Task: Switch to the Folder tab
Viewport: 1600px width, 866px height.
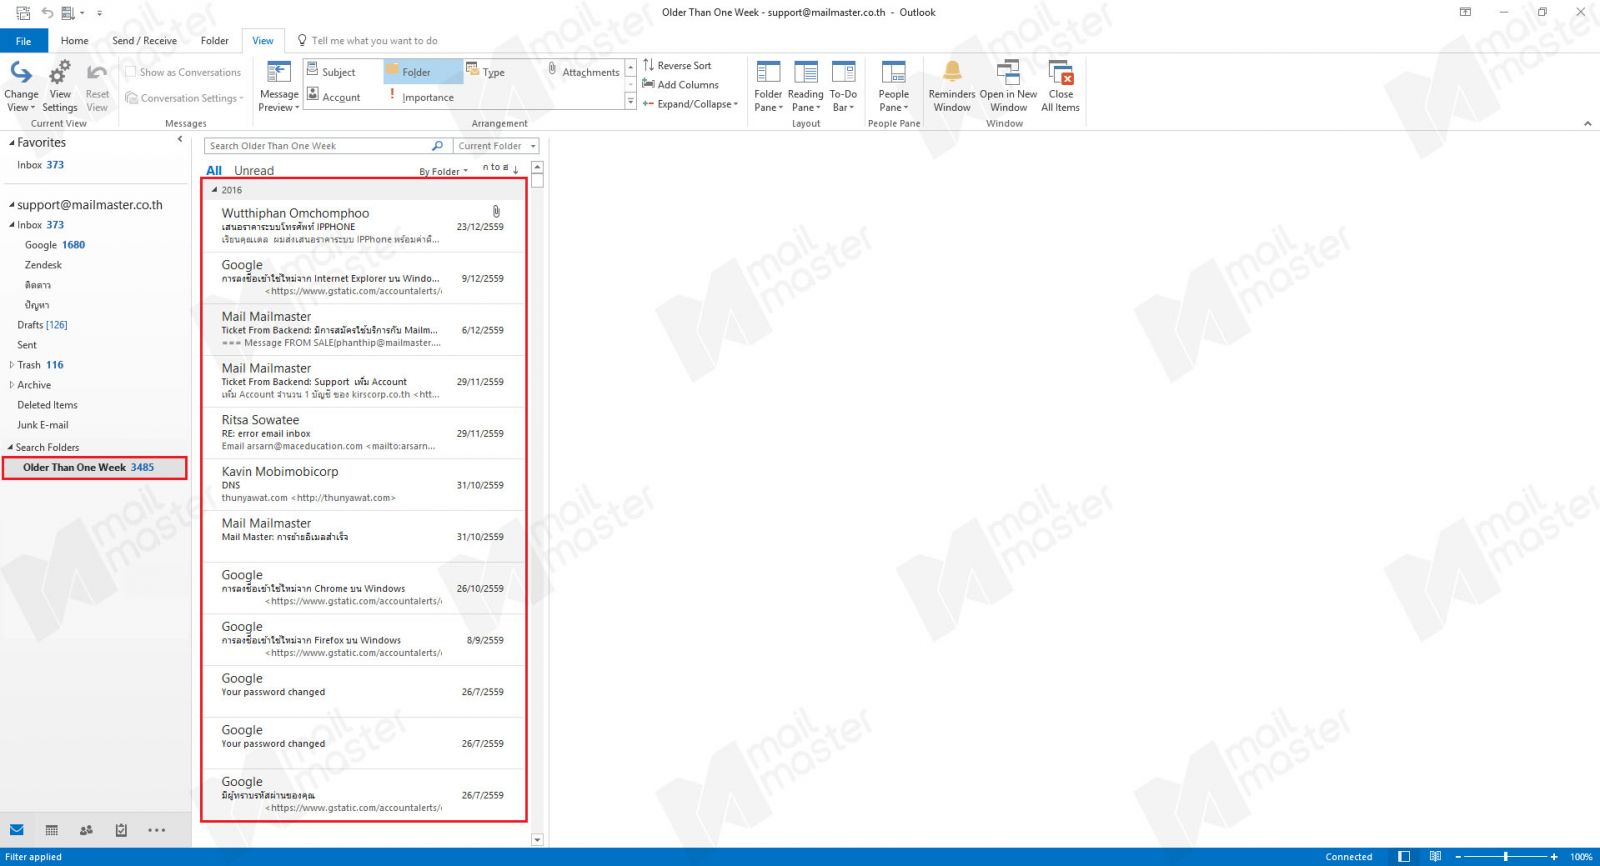Action: (x=214, y=41)
